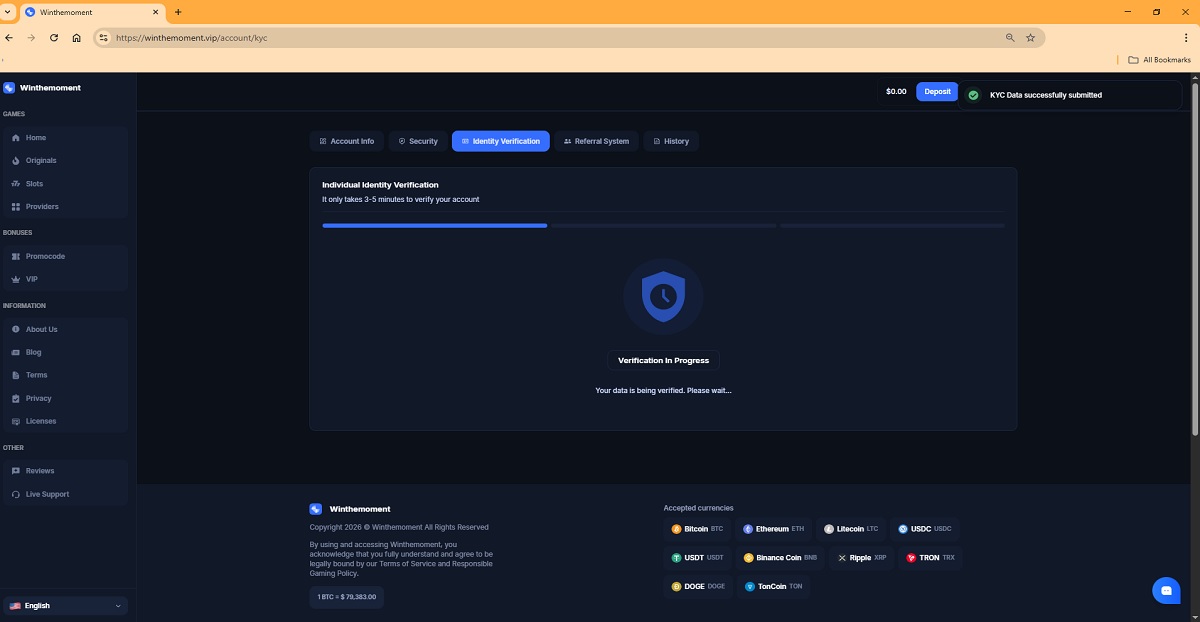The image size is (1200, 622).
Task: Click the Ethereum ETH currency icon
Action: pos(748,529)
